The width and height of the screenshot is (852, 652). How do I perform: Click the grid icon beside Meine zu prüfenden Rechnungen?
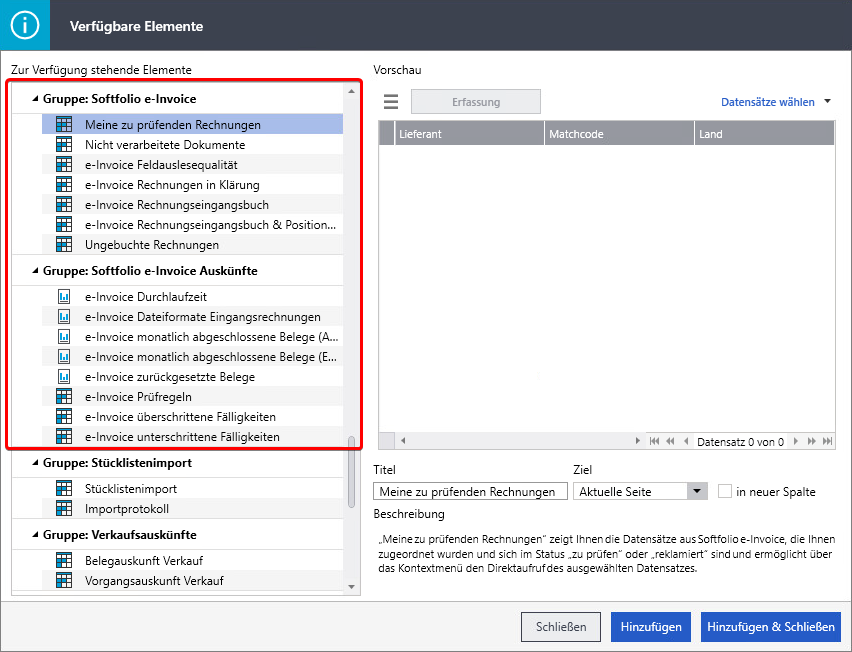tap(64, 124)
